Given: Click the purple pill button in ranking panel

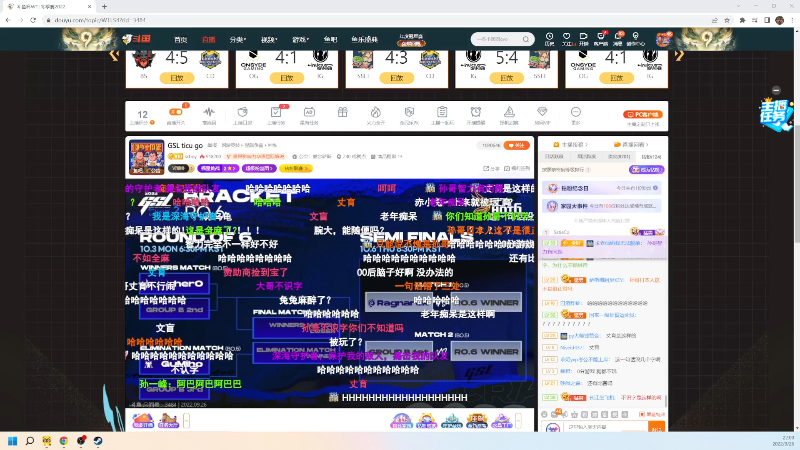Looking at the screenshot, I should 646,169.
